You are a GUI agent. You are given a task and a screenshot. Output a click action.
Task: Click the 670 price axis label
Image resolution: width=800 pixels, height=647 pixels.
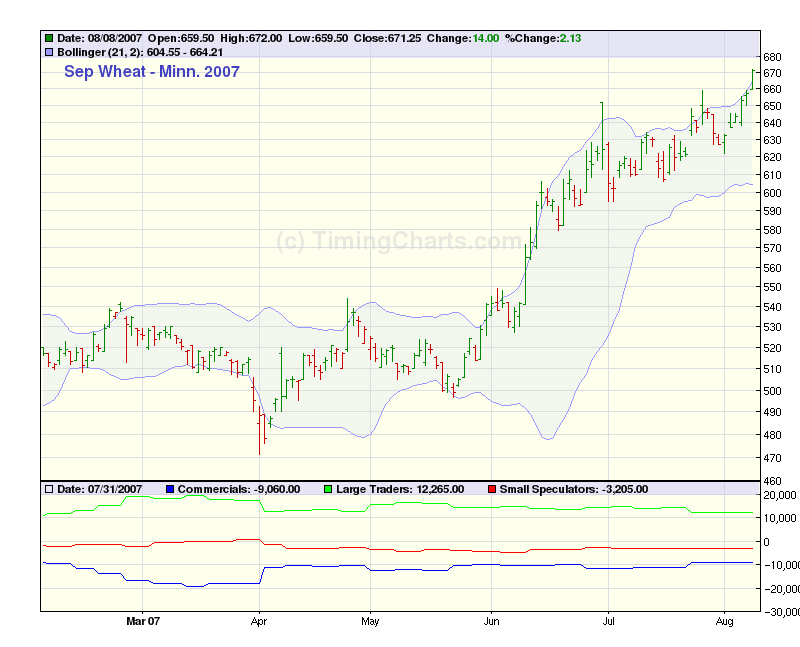point(772,73)
